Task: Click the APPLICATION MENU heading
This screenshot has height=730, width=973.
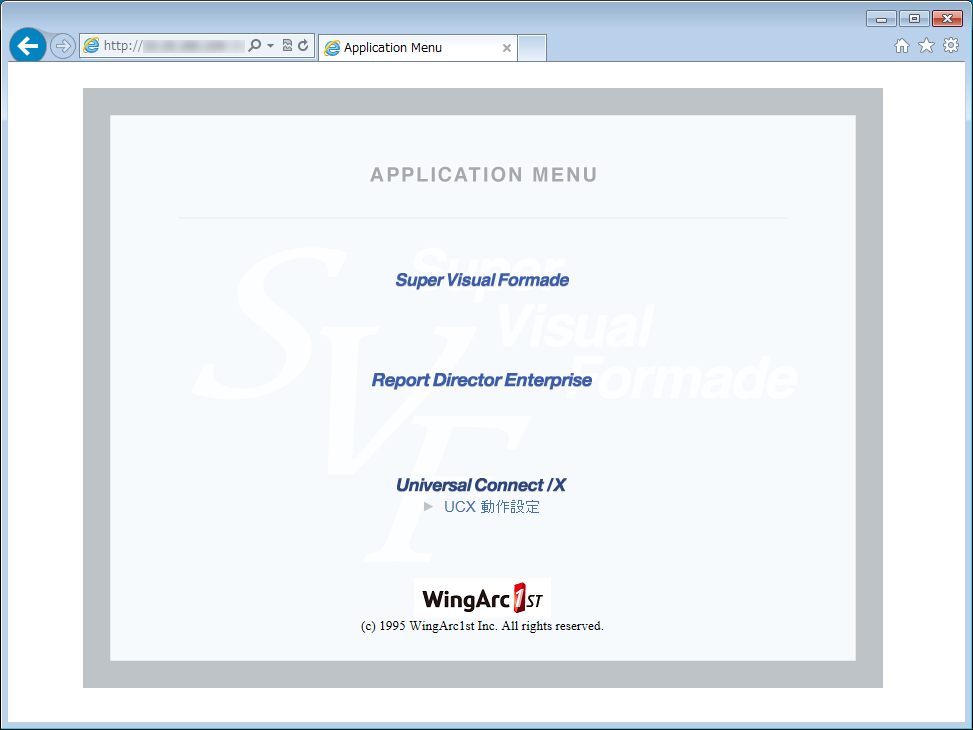Action: tap(483, 175)
